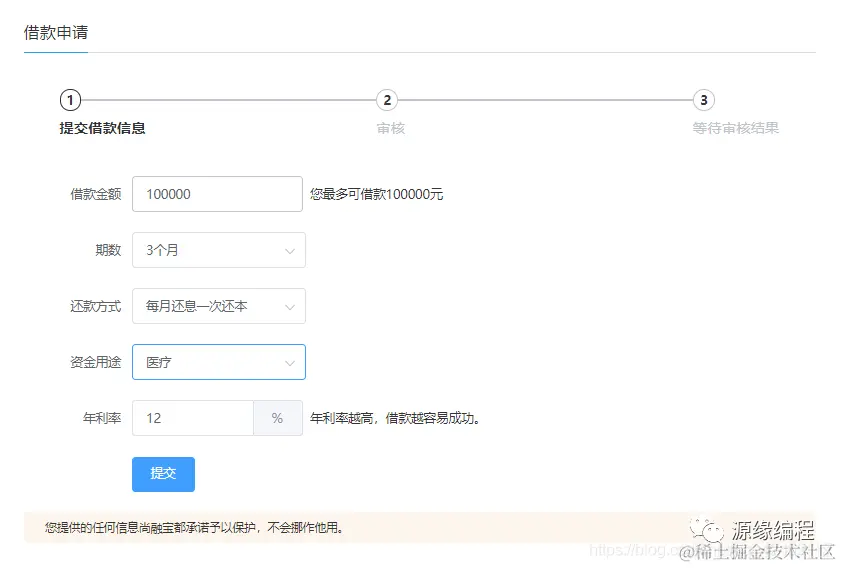Click the text 您最多可借款100000元
The height and width of the screenshot is (568, 842).
[x=376, y=194]
